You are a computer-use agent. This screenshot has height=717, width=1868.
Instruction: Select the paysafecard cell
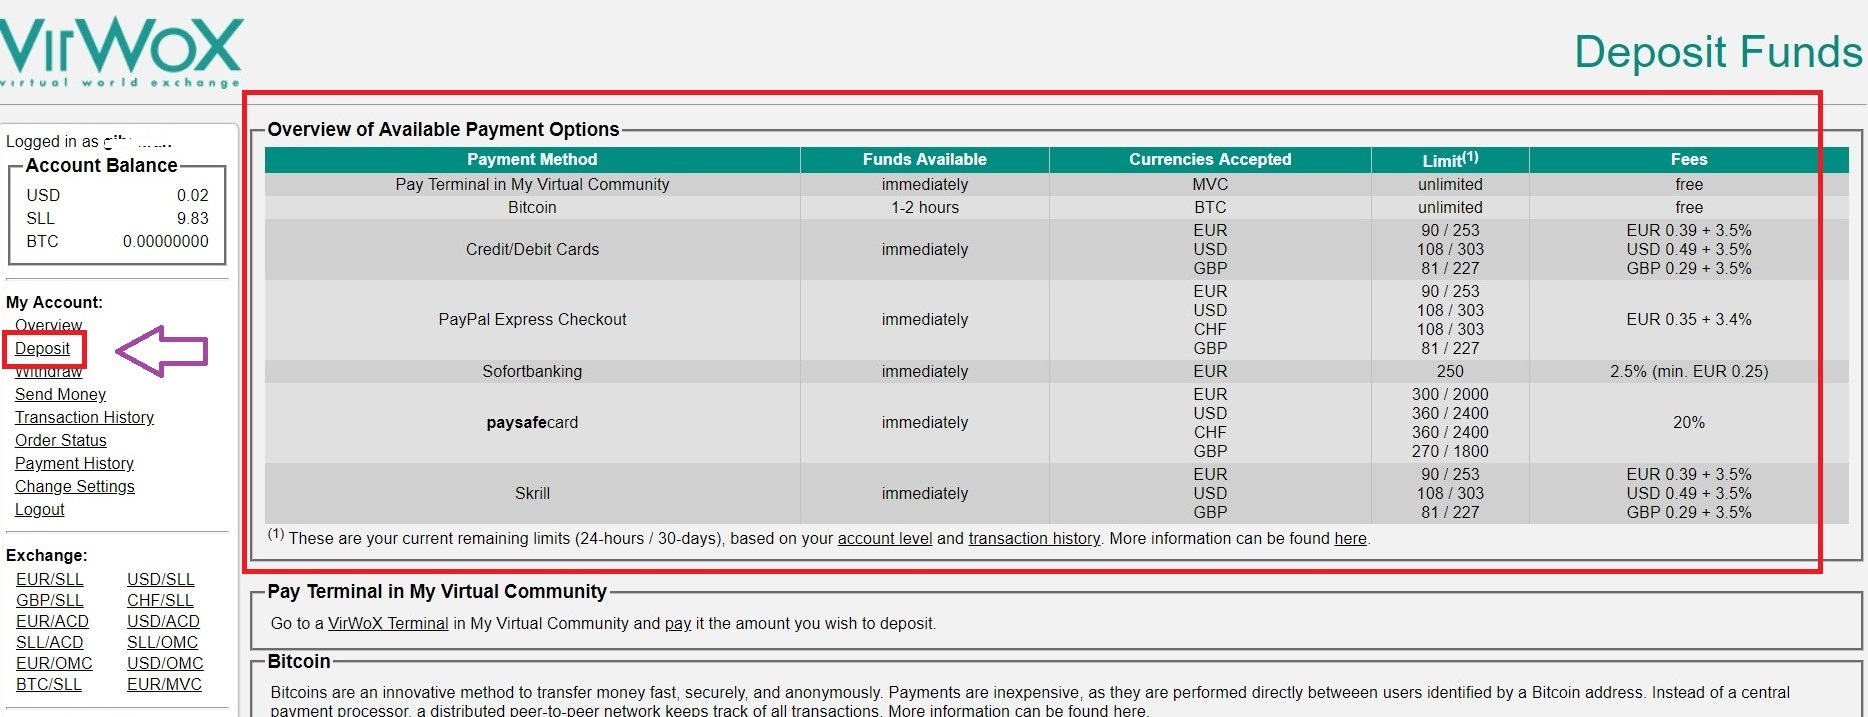(x=532, y=422)
